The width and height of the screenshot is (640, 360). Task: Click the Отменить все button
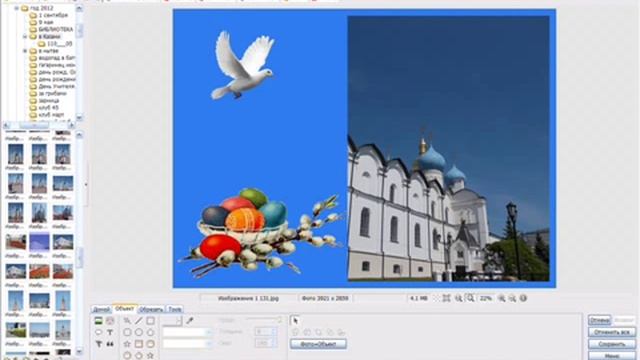click(612, 332)
